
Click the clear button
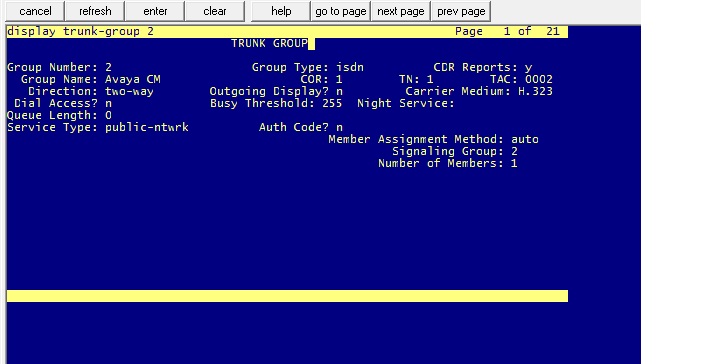pyautogui.click(x=215, y=11)
